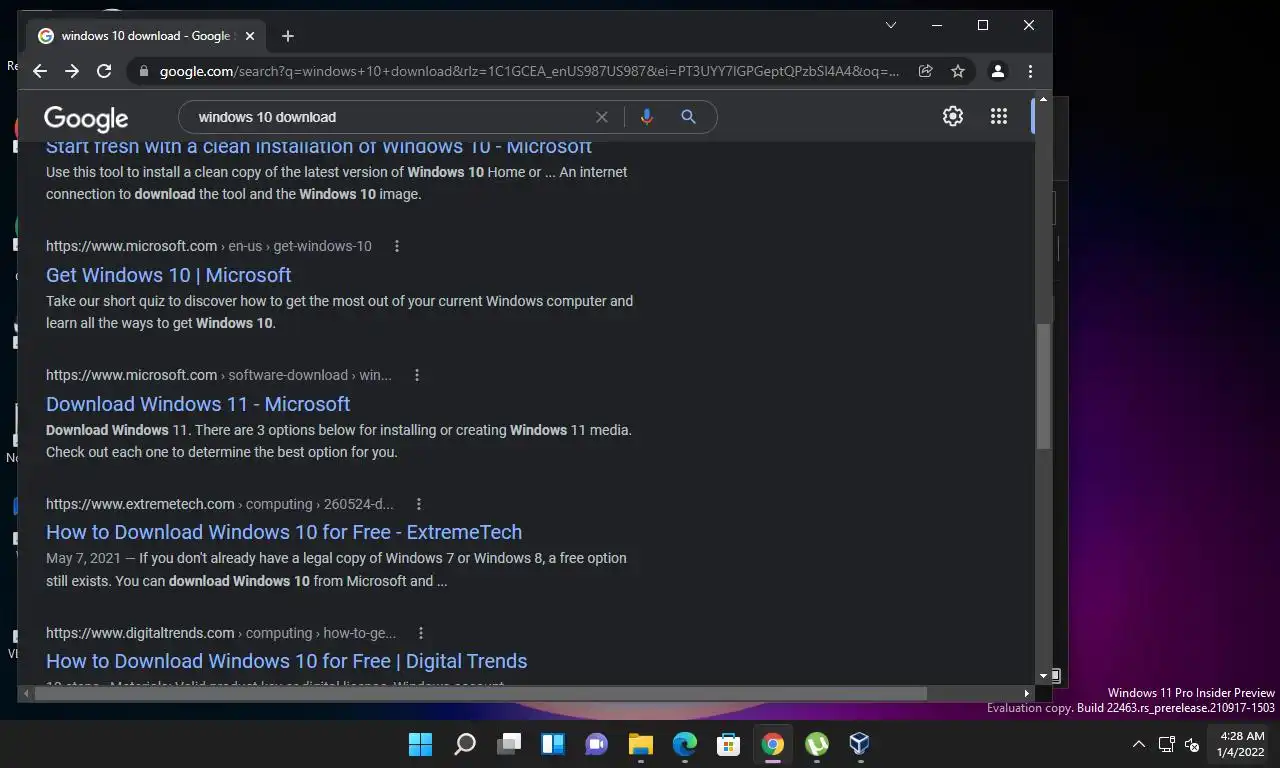Screen dimensions: 1280x768
Task: Go forward to the next page
Action: point(72,71)
